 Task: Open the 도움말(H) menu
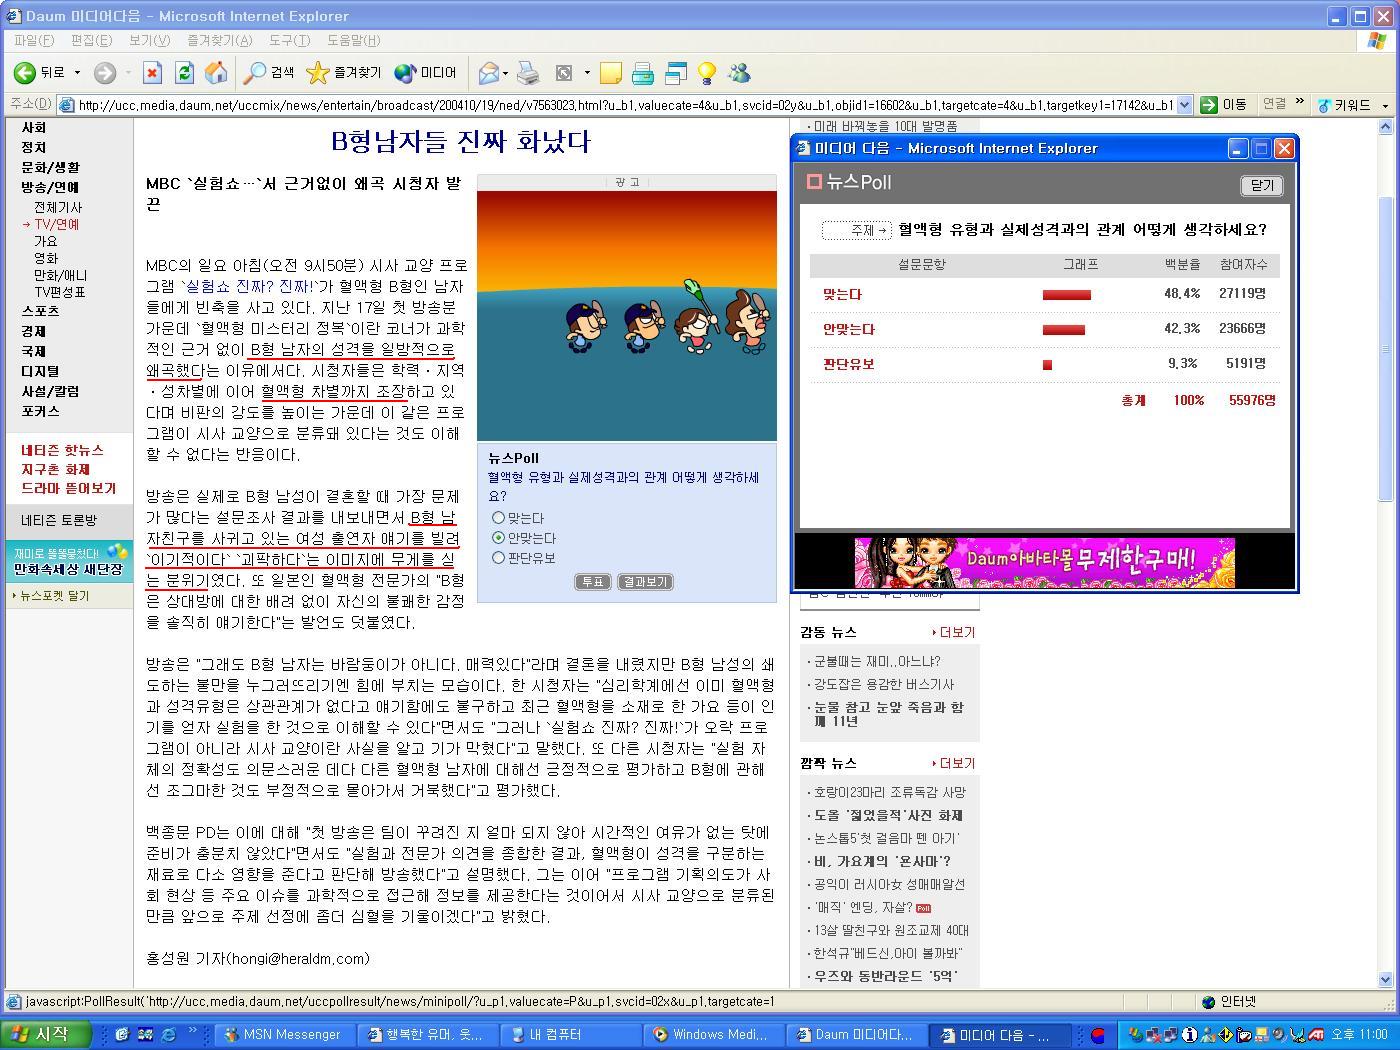[x=354, y=40]
